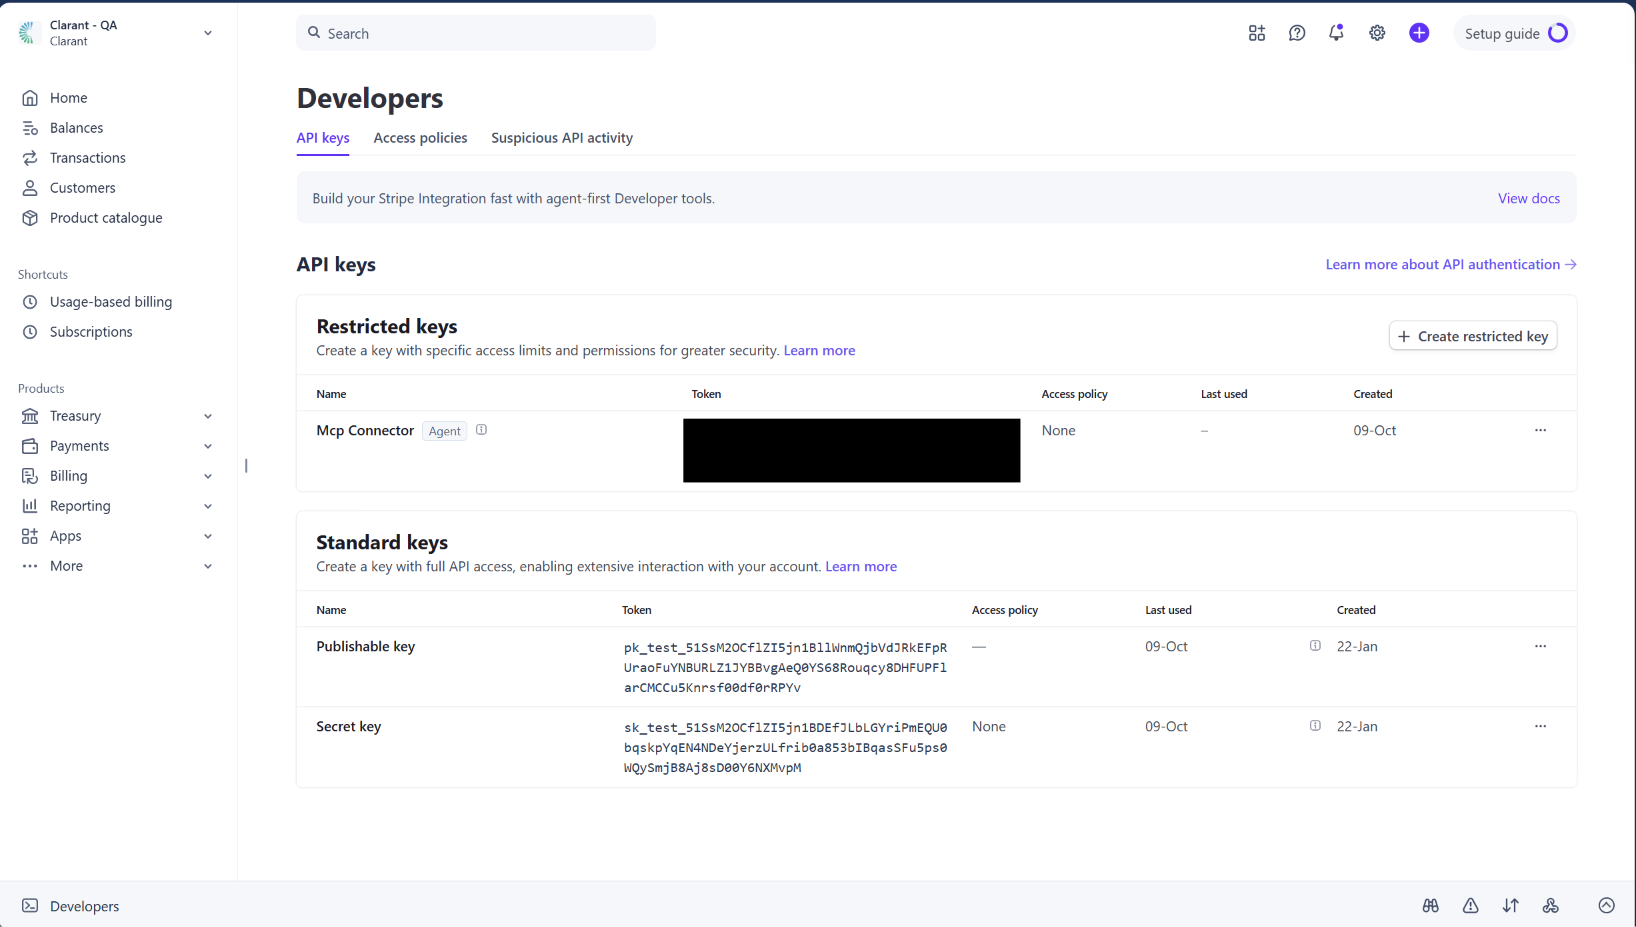1636x927 pixels.
Task: Click the Treasury bank icon
Action: point(30,416)
